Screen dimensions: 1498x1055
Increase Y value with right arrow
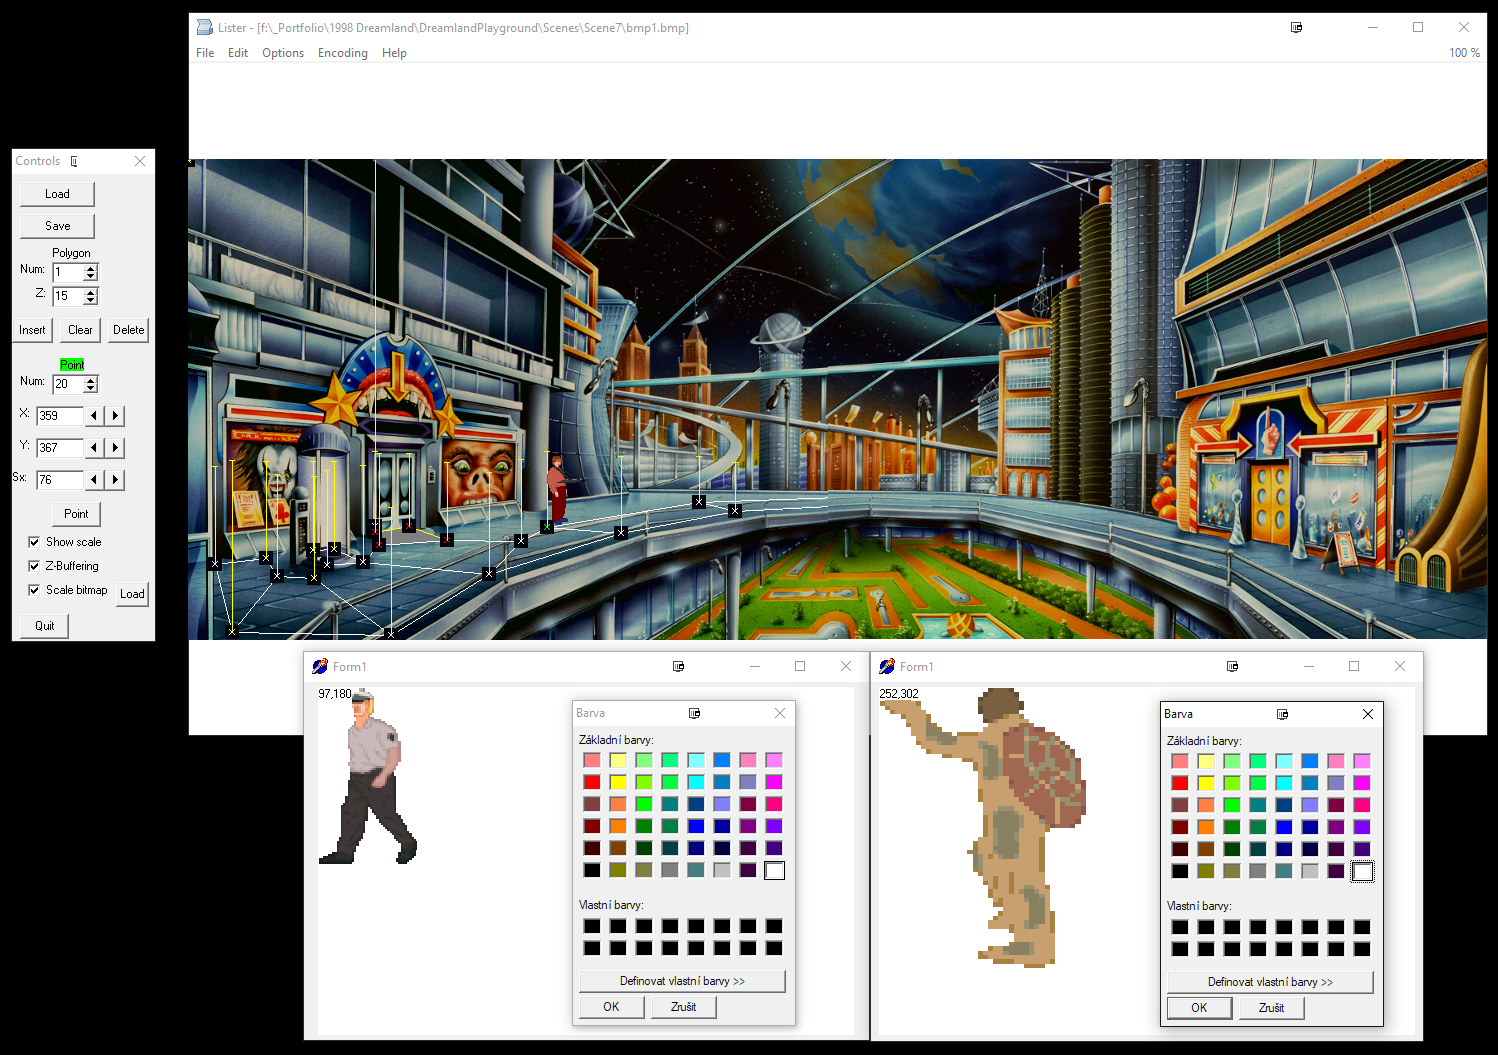pos(115,448)
